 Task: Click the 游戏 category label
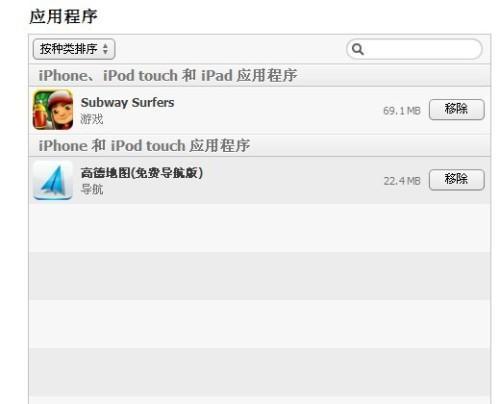92,119
